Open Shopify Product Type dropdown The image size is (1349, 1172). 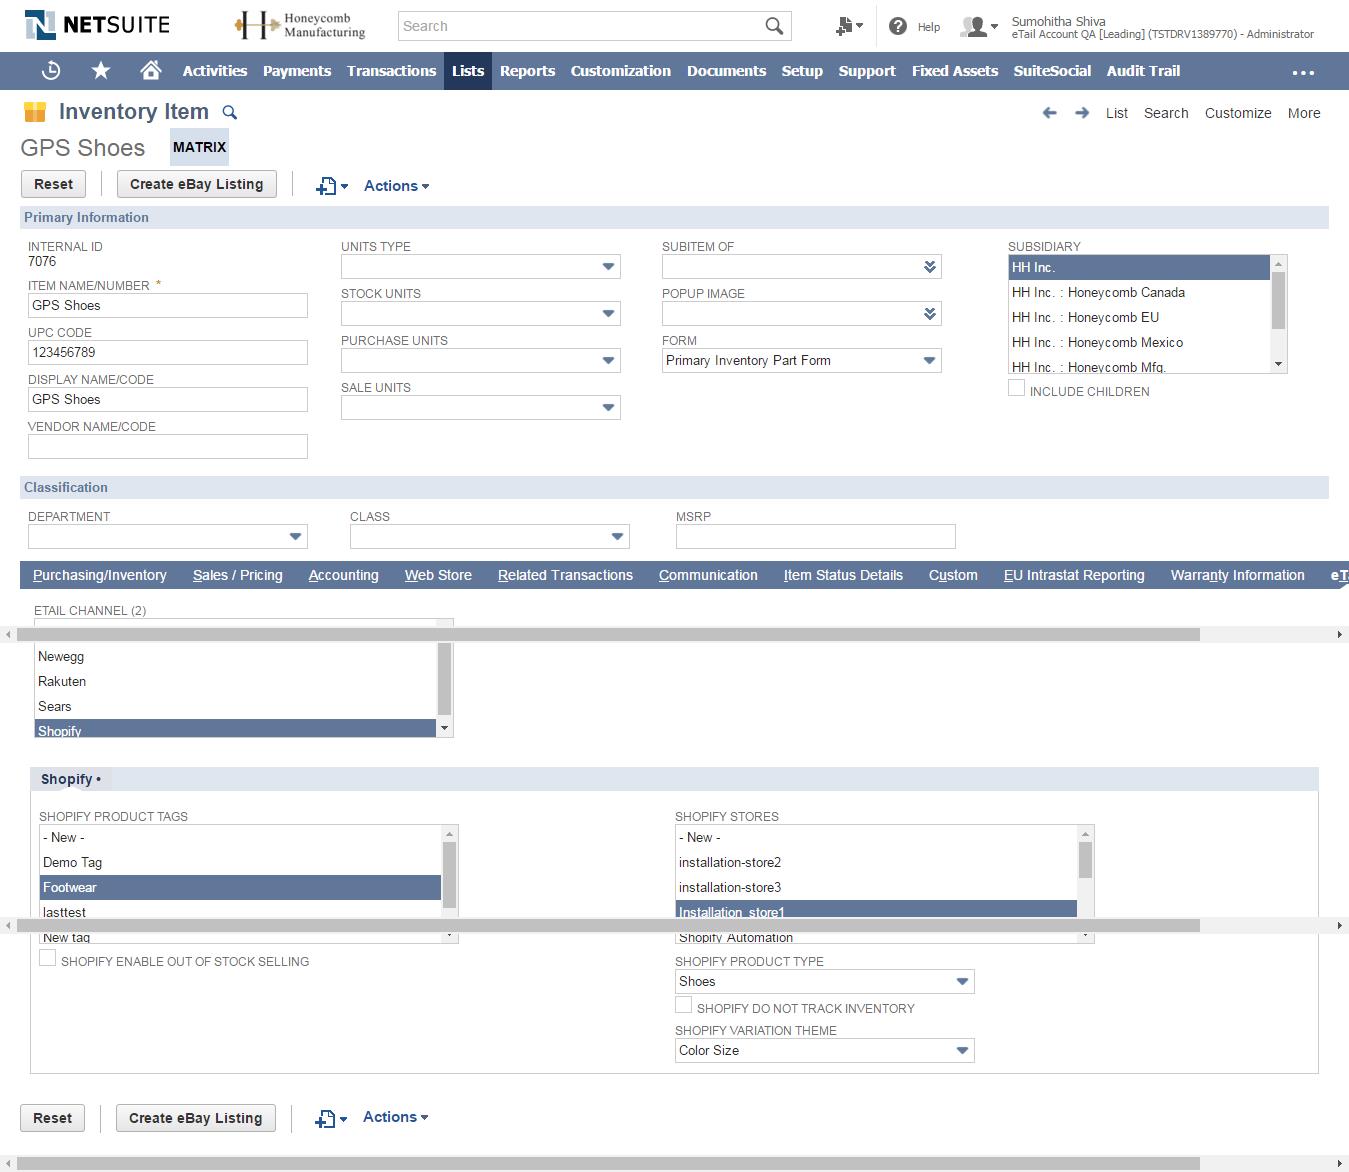click(962, 982)
